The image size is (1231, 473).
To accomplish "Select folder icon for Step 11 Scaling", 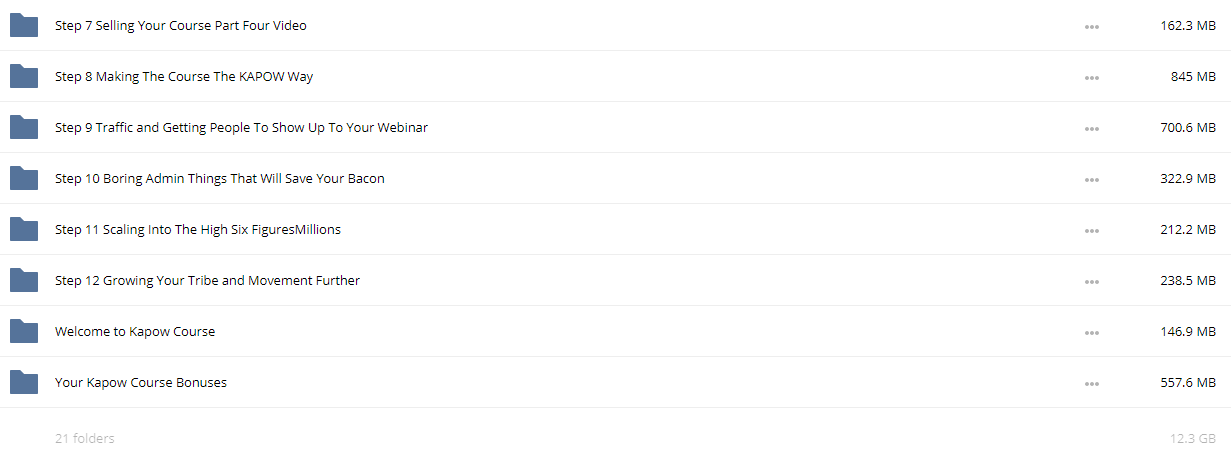I will pyautogui.click(x=24, y=229).
